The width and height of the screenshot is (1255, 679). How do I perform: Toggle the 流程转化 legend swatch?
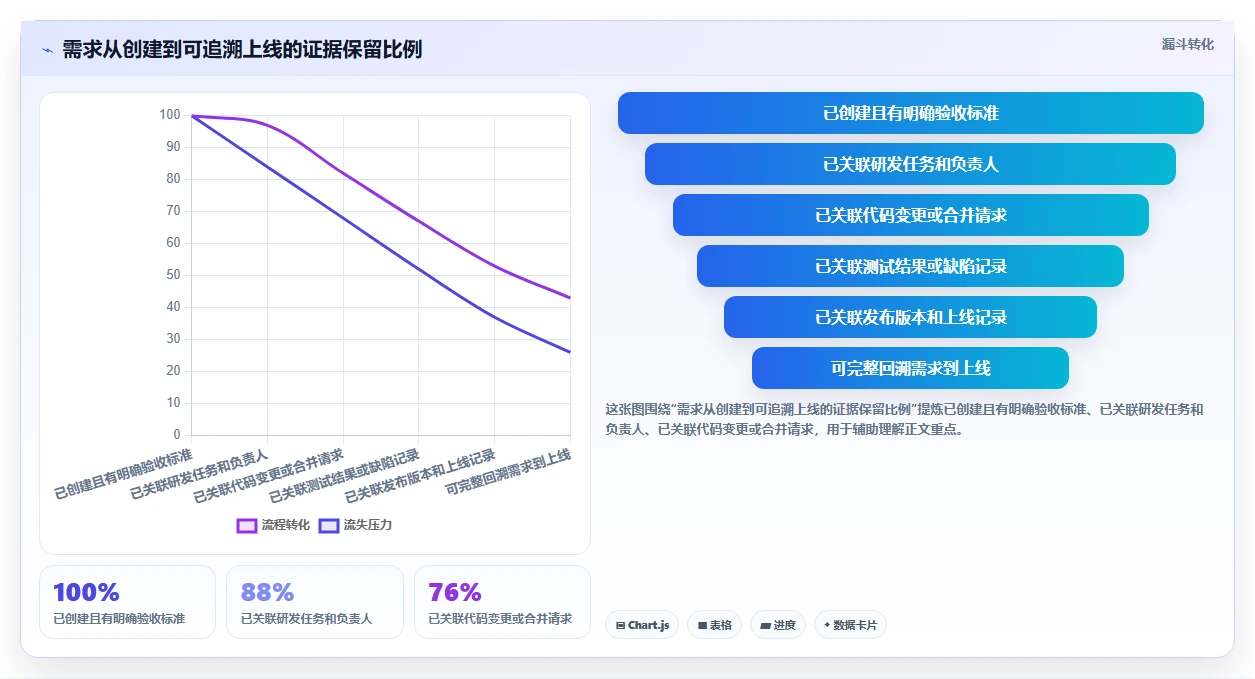(247, 525)
